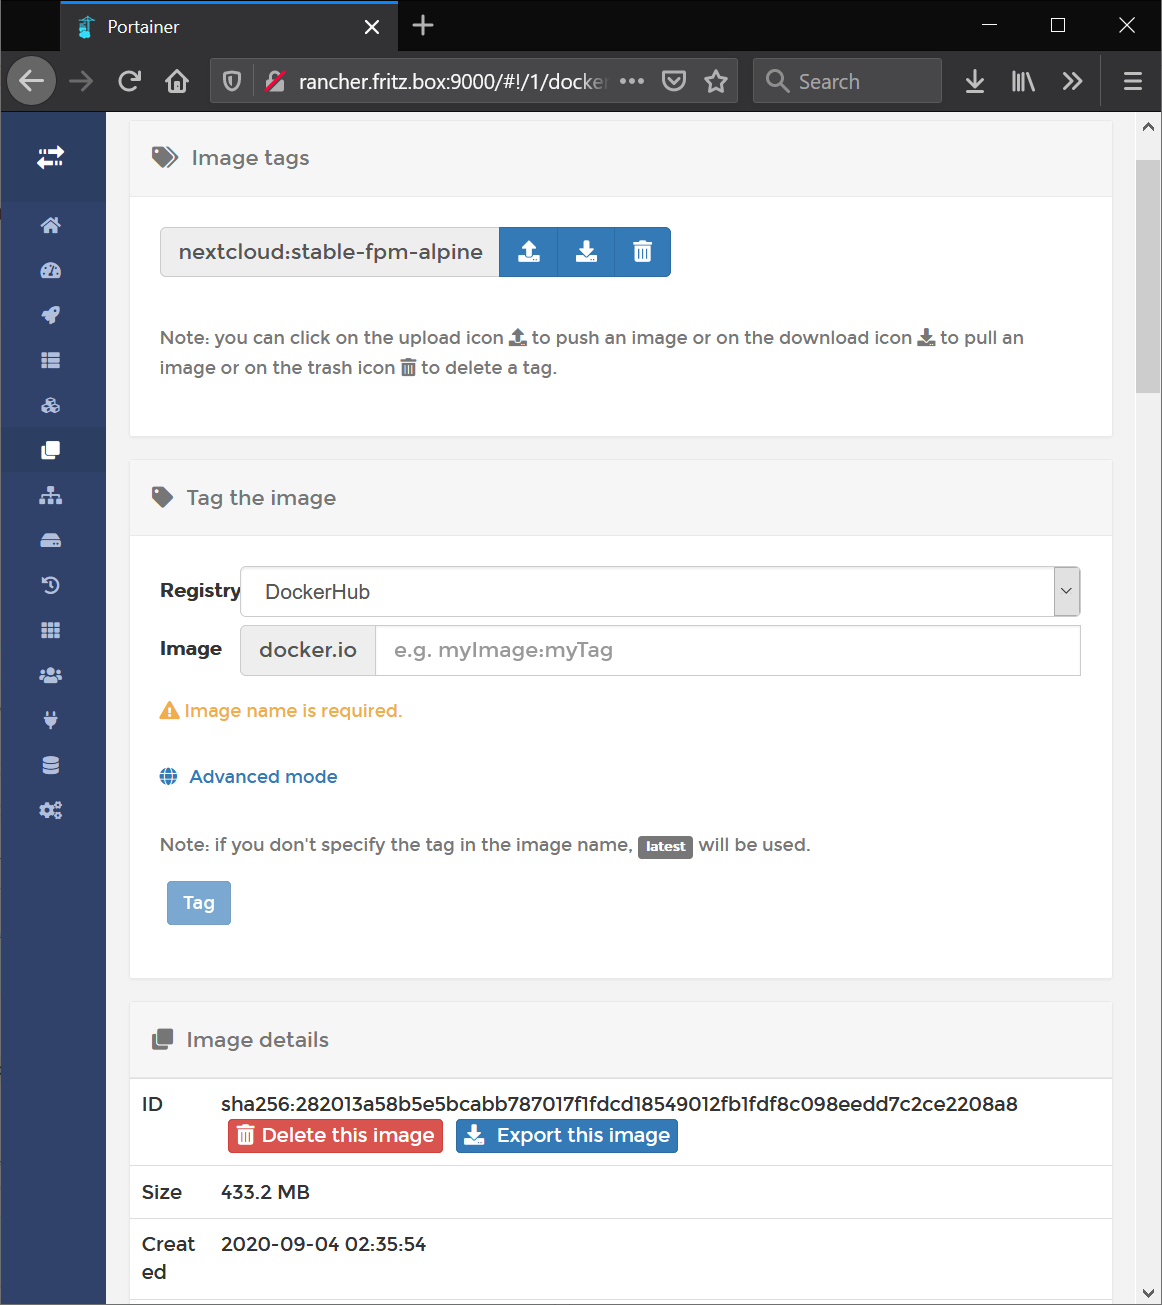Viewport: 1162px width, 1305px height.
Task: Delete nextcloud:stable-fpm-alpine tag with trash icon
Action: point(642,252)
